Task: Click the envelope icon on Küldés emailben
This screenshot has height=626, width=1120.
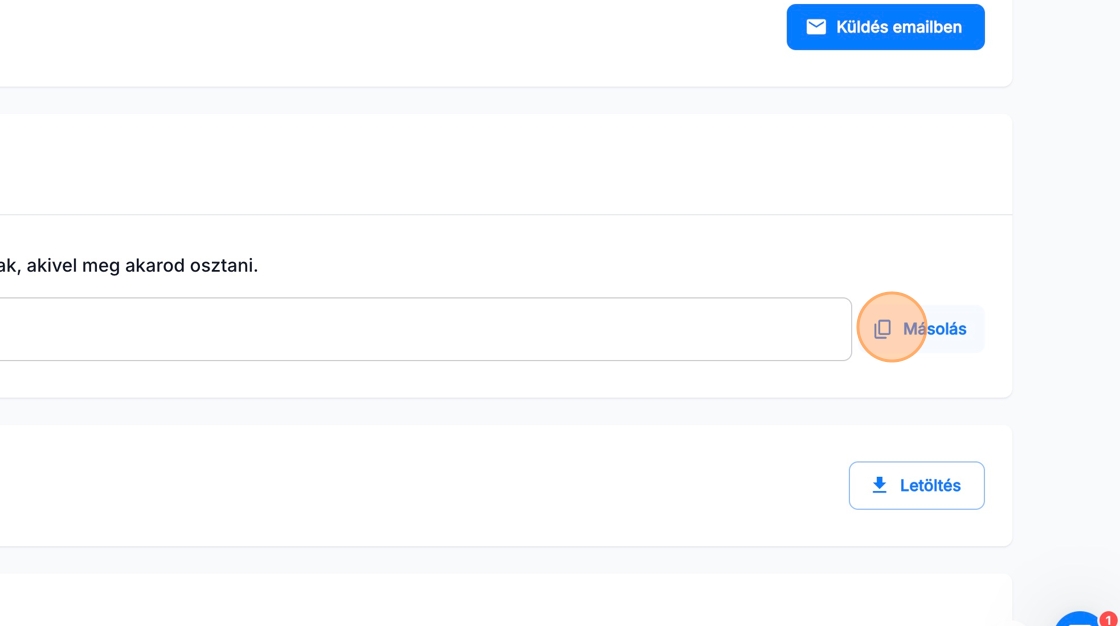Action: pyautogui.click(x=816, y=27)
